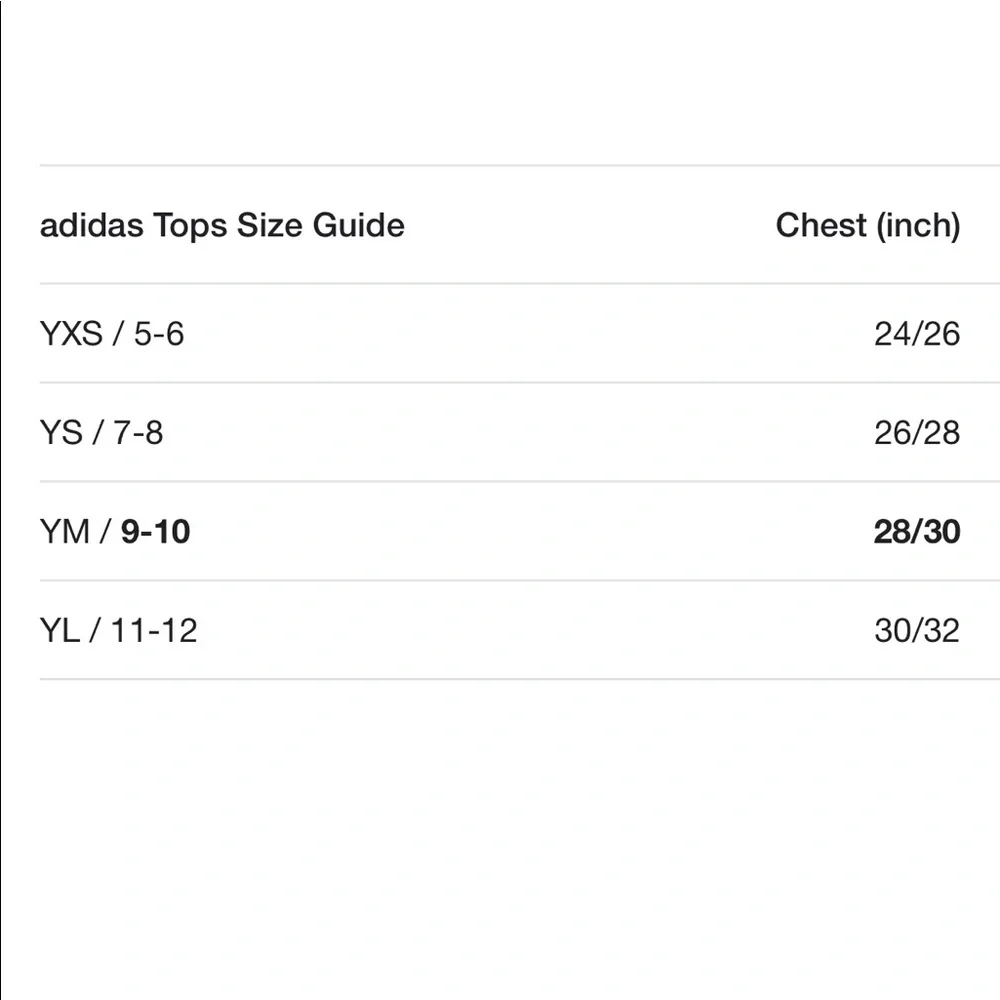Click the 24/26 chest measurement
This screenshot has width=1000, height=1000.
pos(916,334)
